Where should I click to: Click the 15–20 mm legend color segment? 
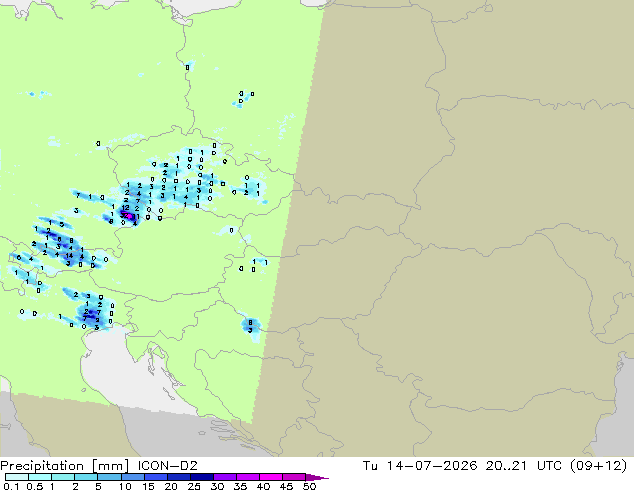(155, 477)
